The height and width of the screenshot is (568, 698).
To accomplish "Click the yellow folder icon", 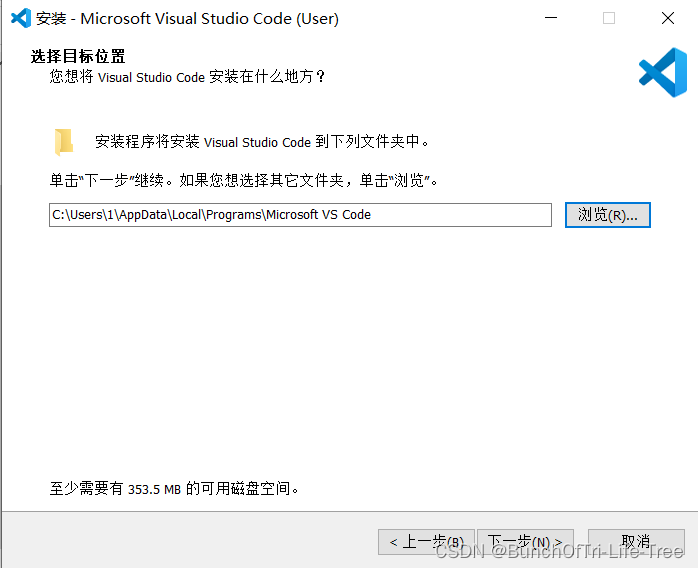I will (64, 142).
